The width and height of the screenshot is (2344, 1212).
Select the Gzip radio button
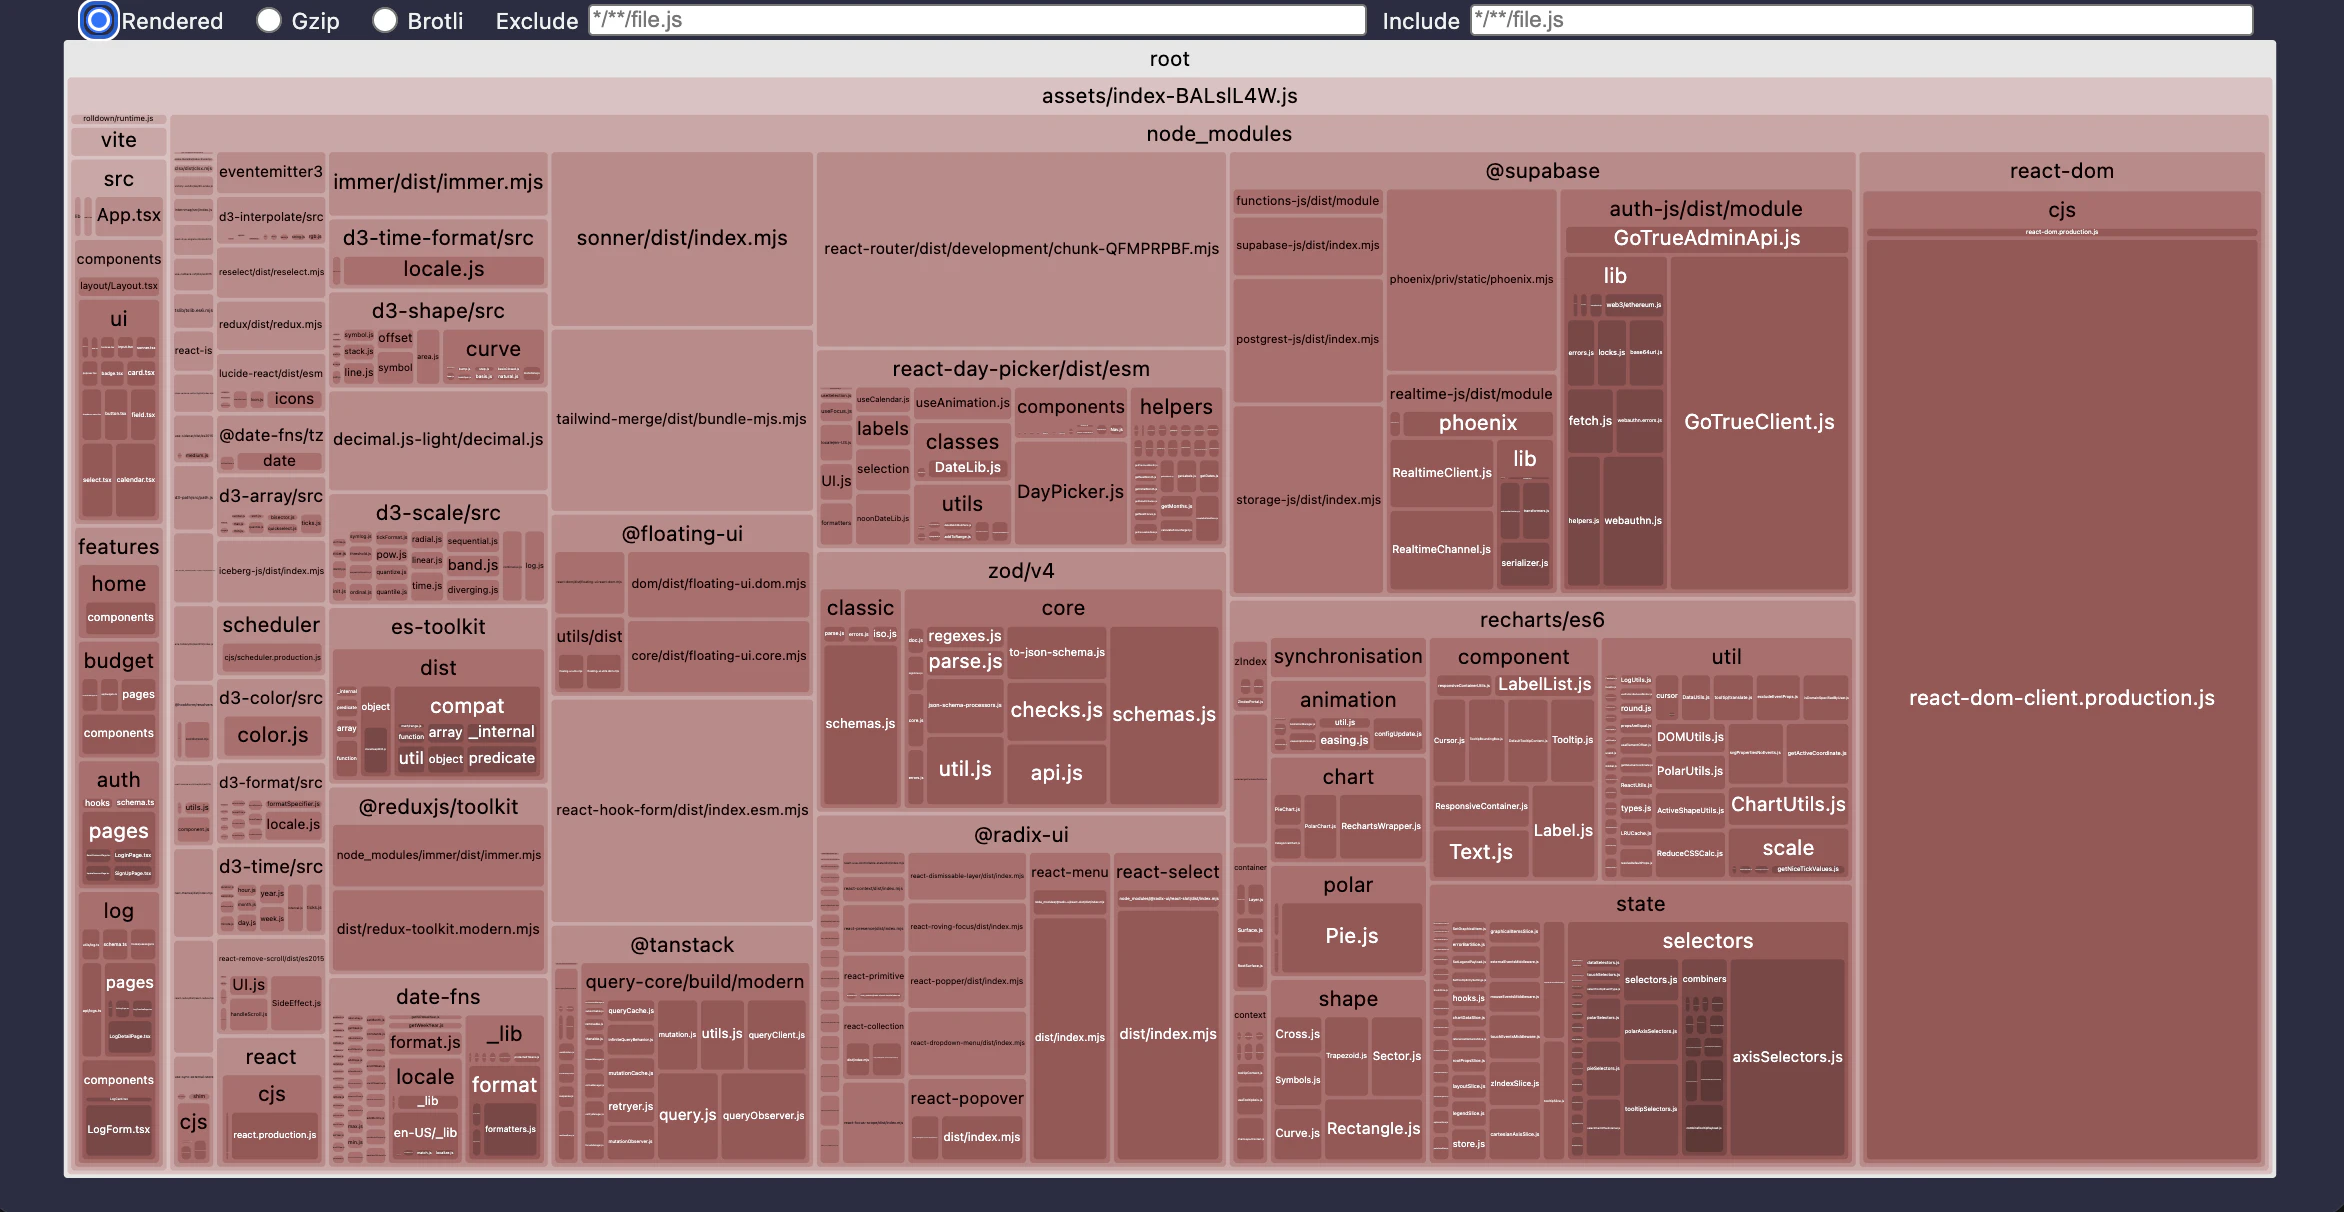pyautogui.click(x=268, y=20)
